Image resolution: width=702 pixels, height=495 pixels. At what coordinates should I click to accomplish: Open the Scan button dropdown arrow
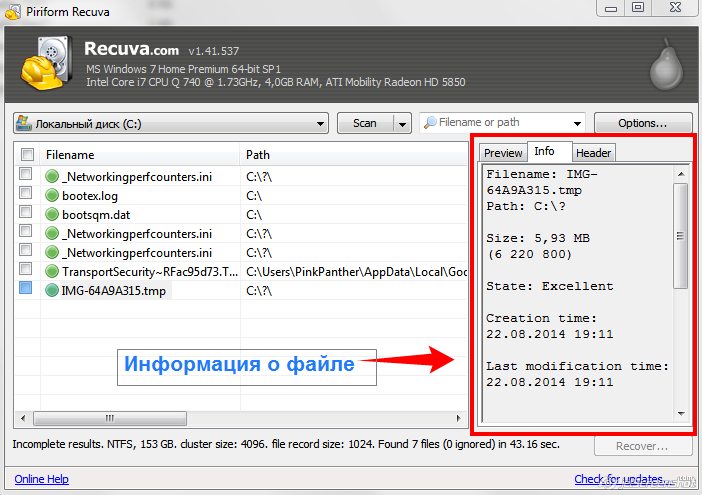[402, 124]
